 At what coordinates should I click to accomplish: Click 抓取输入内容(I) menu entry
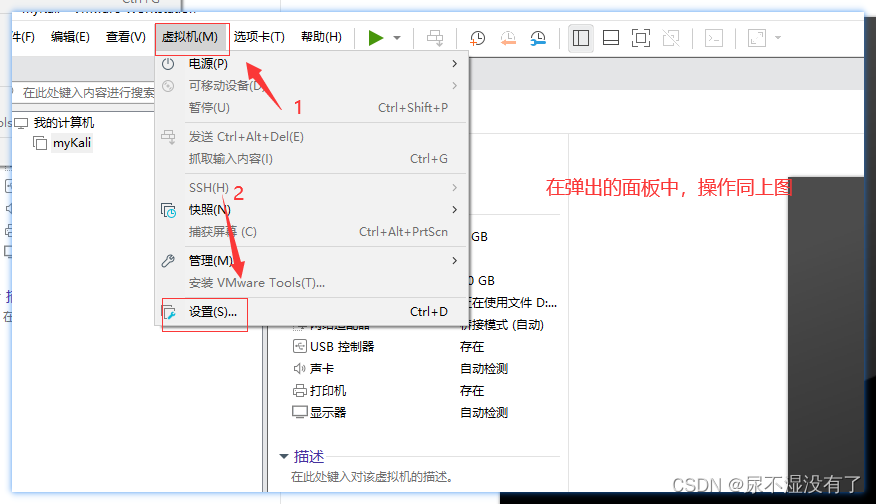point(312,159)
